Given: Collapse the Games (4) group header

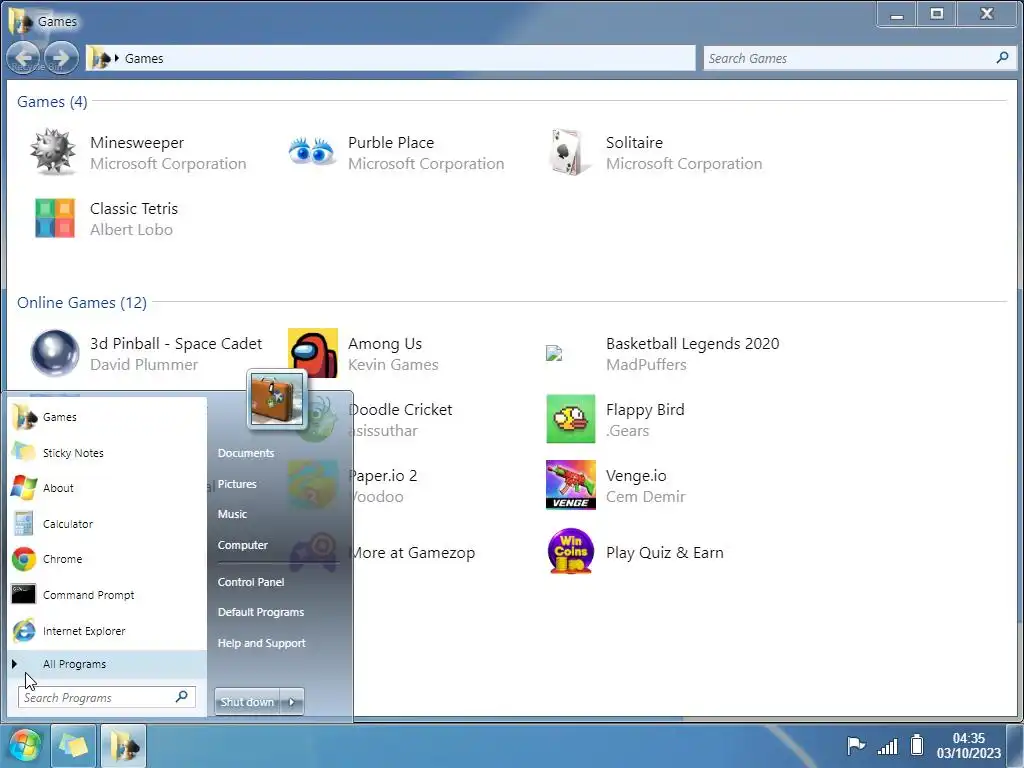Looking at the screenshot, I should pos(52,101).
